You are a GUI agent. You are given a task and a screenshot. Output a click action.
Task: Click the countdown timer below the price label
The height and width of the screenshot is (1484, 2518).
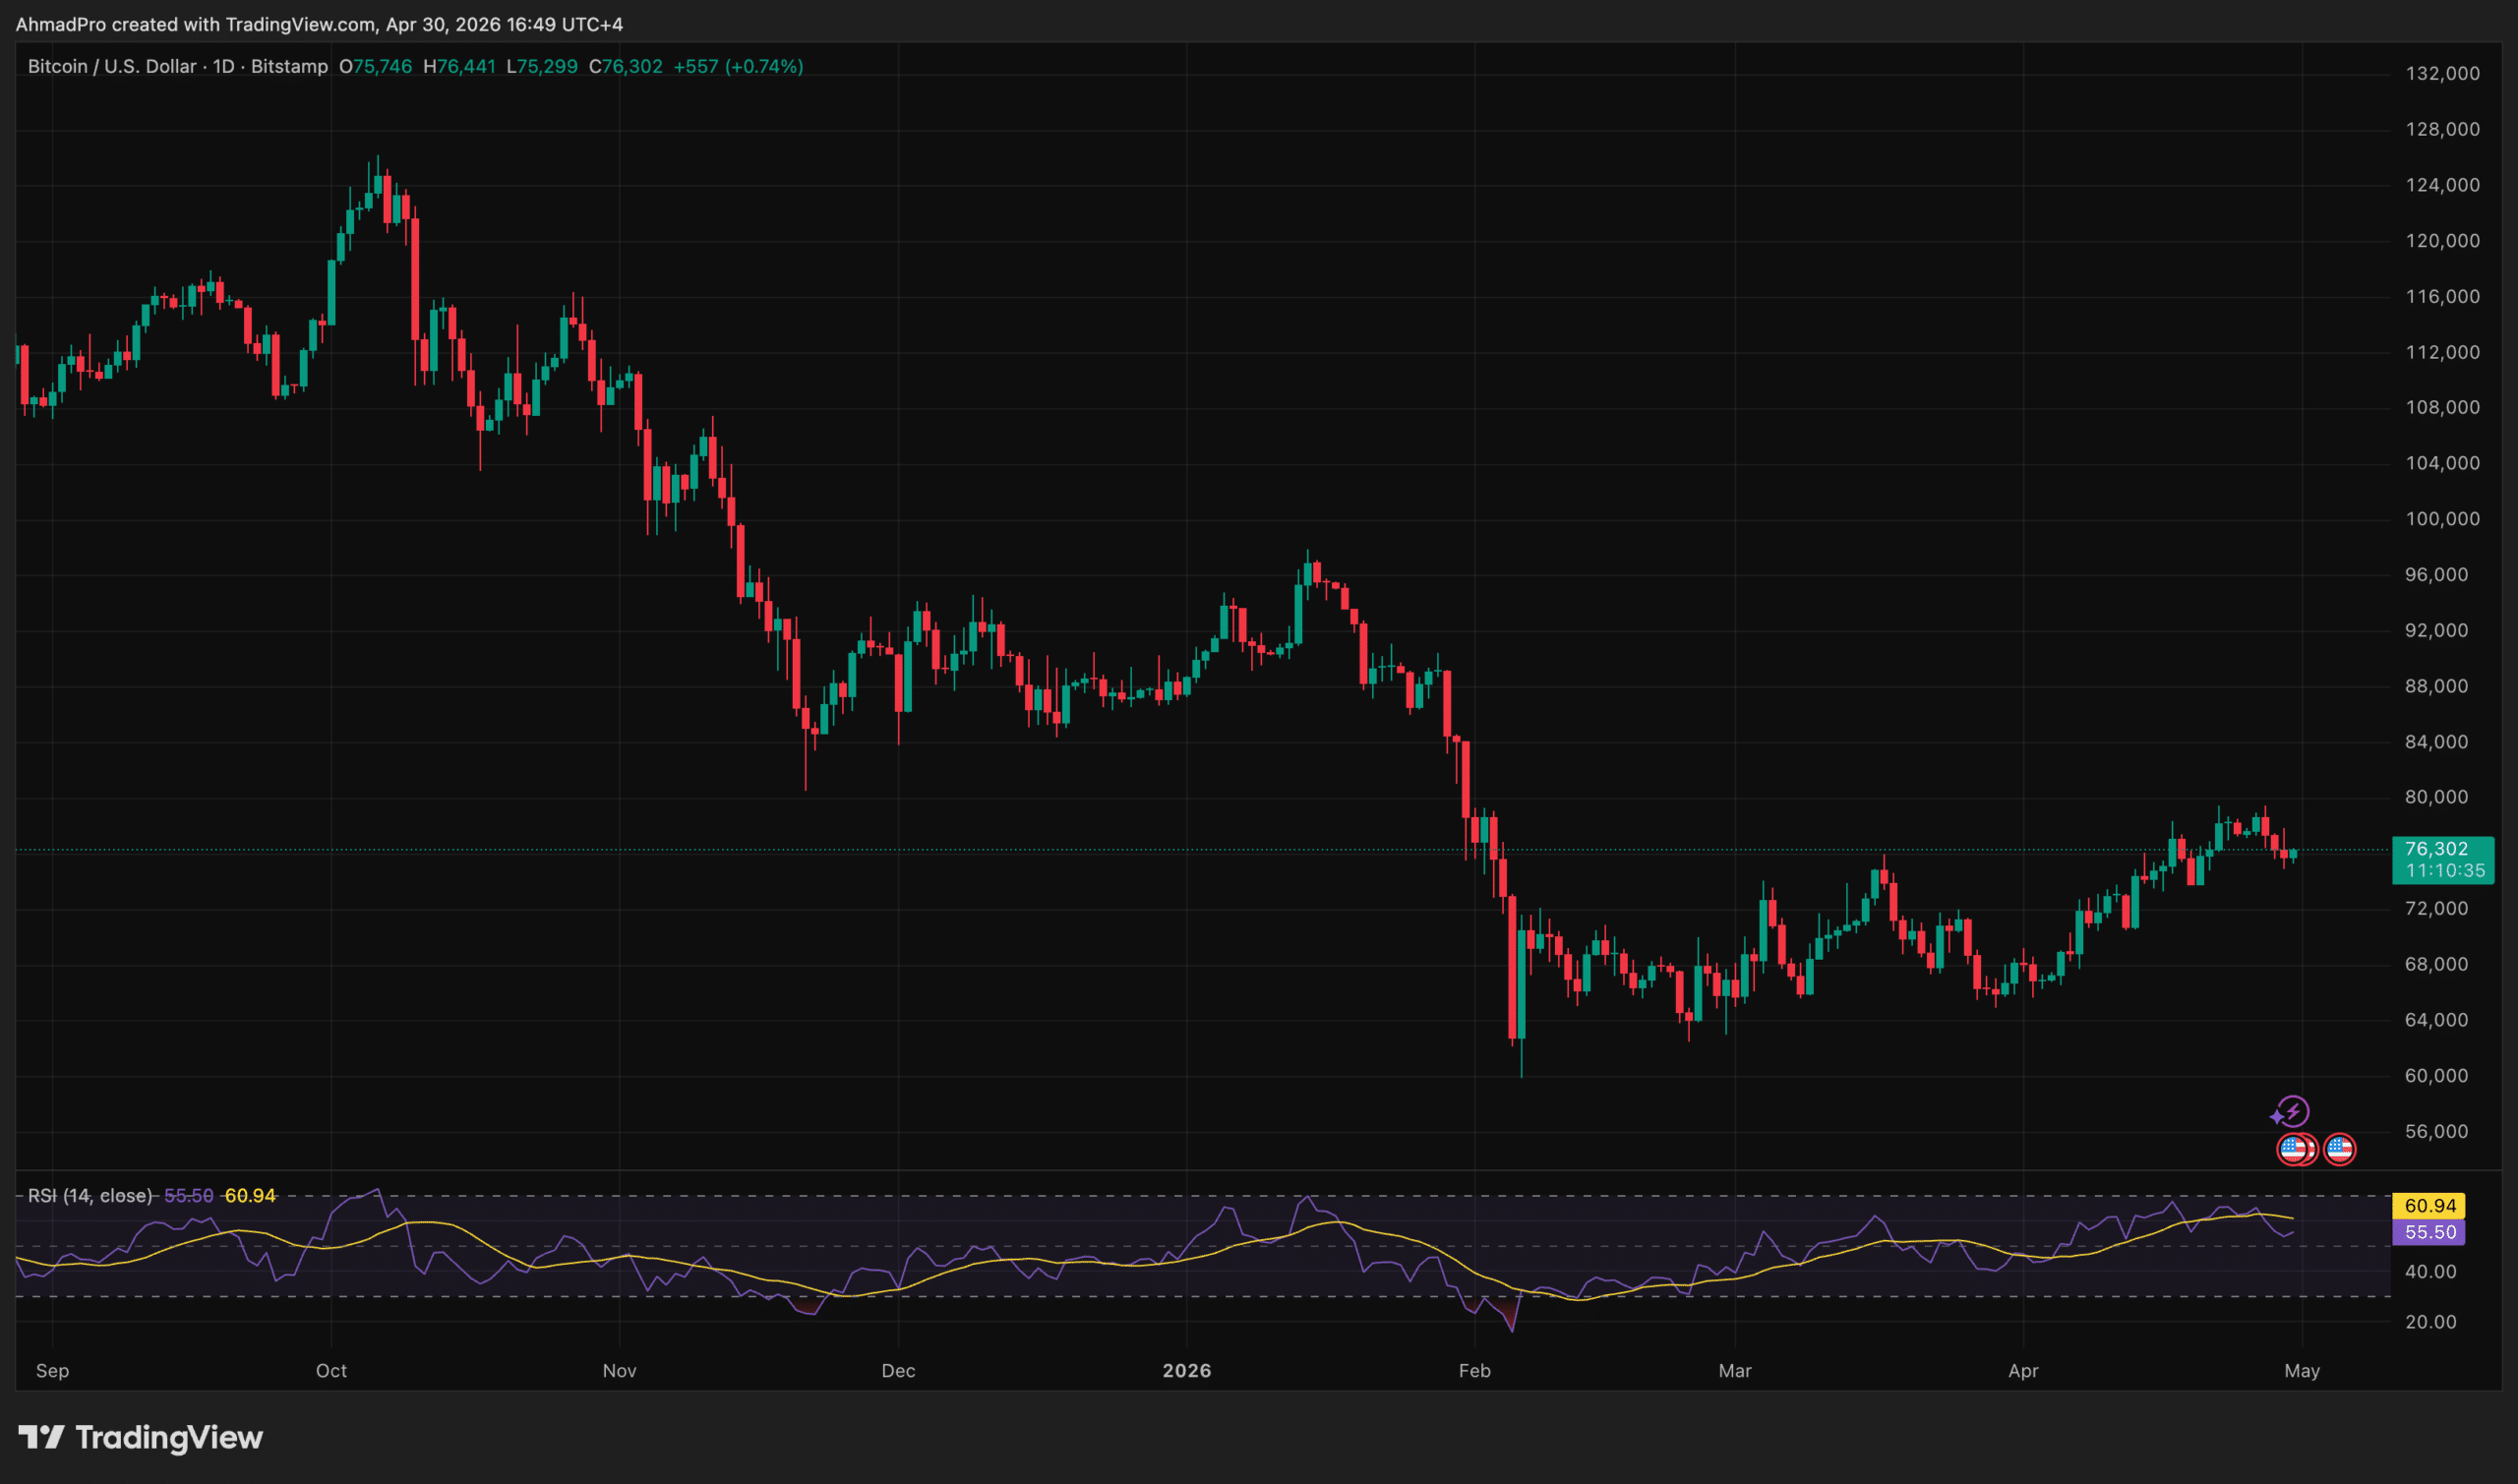coord(2444,870)
